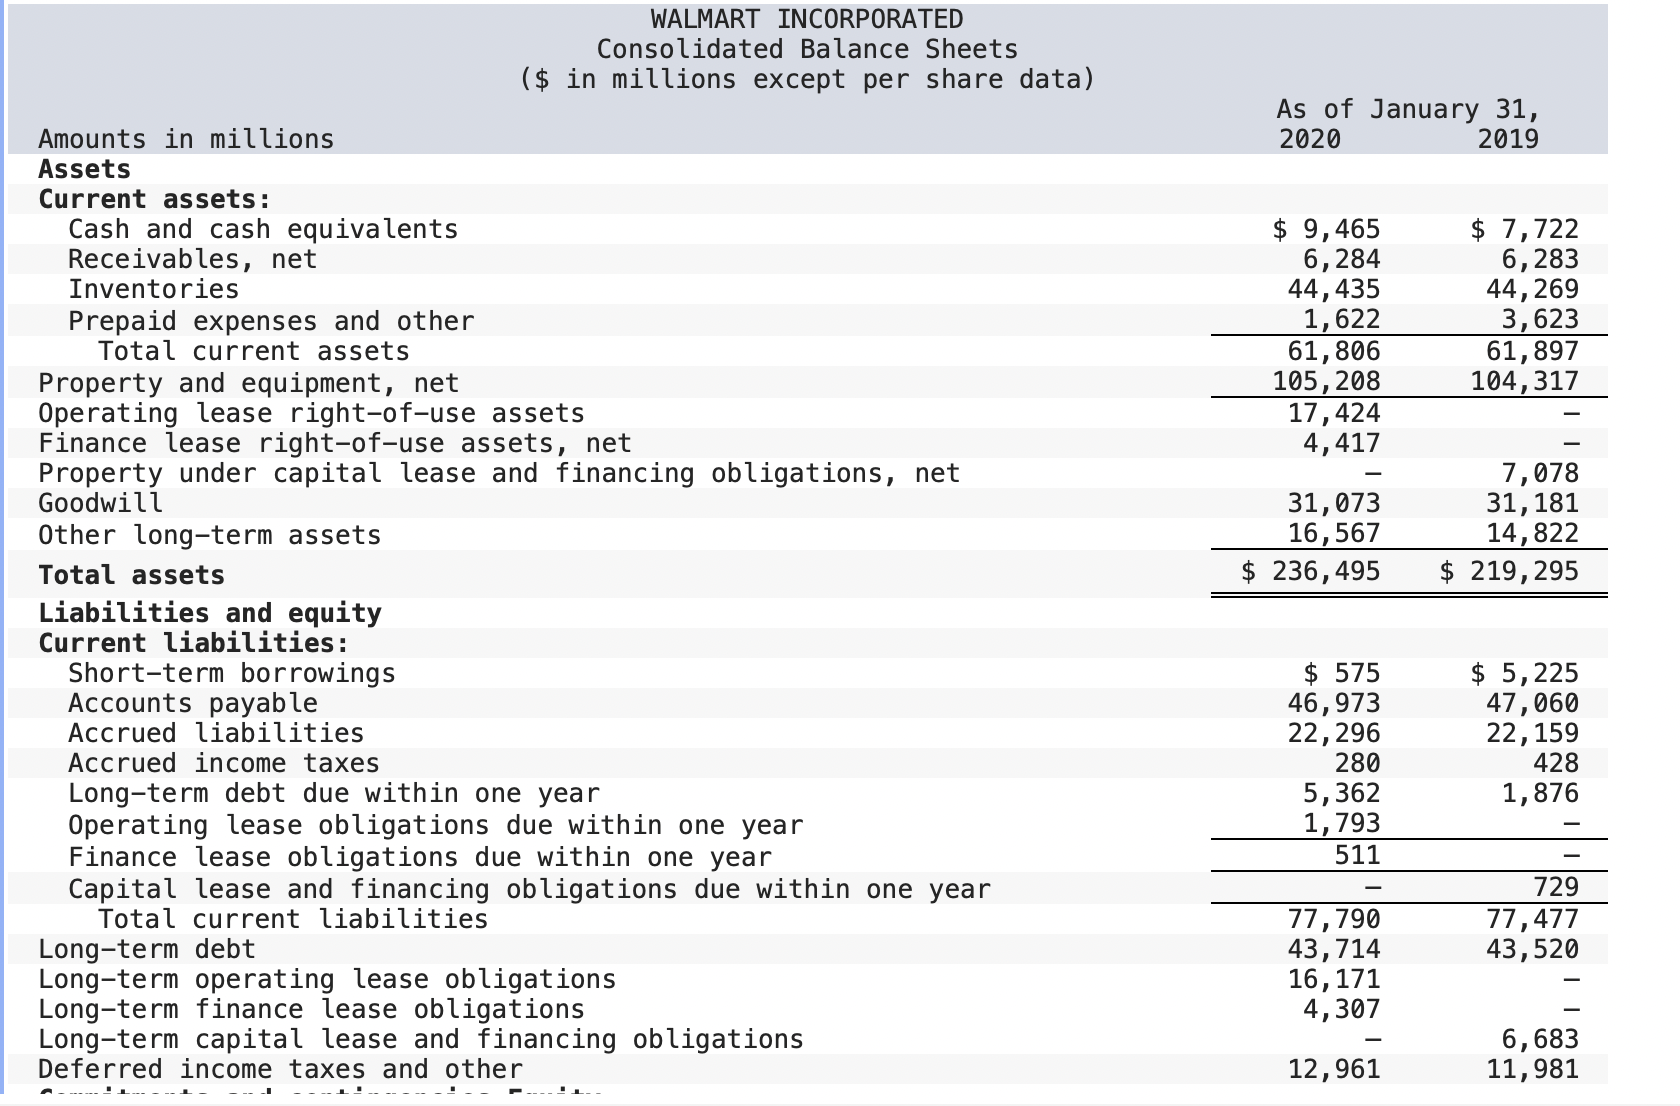
Task: Select the Total current assets label
Action: click(253, 351)
